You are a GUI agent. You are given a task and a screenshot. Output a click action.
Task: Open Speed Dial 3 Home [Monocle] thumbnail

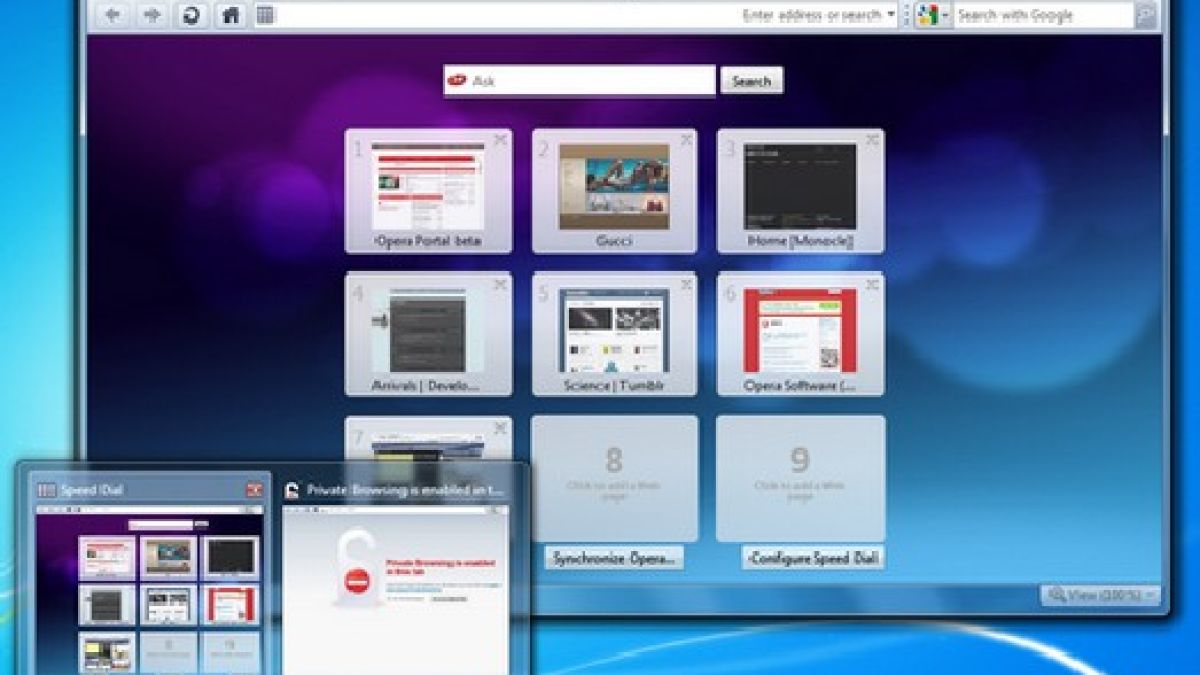(x=800, y=190)
